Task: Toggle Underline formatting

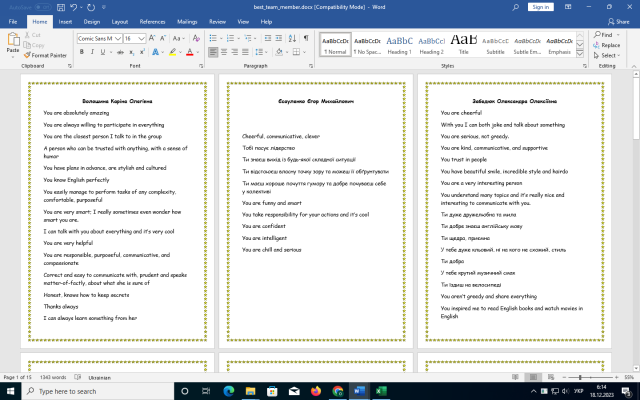Action: (103, 52)
